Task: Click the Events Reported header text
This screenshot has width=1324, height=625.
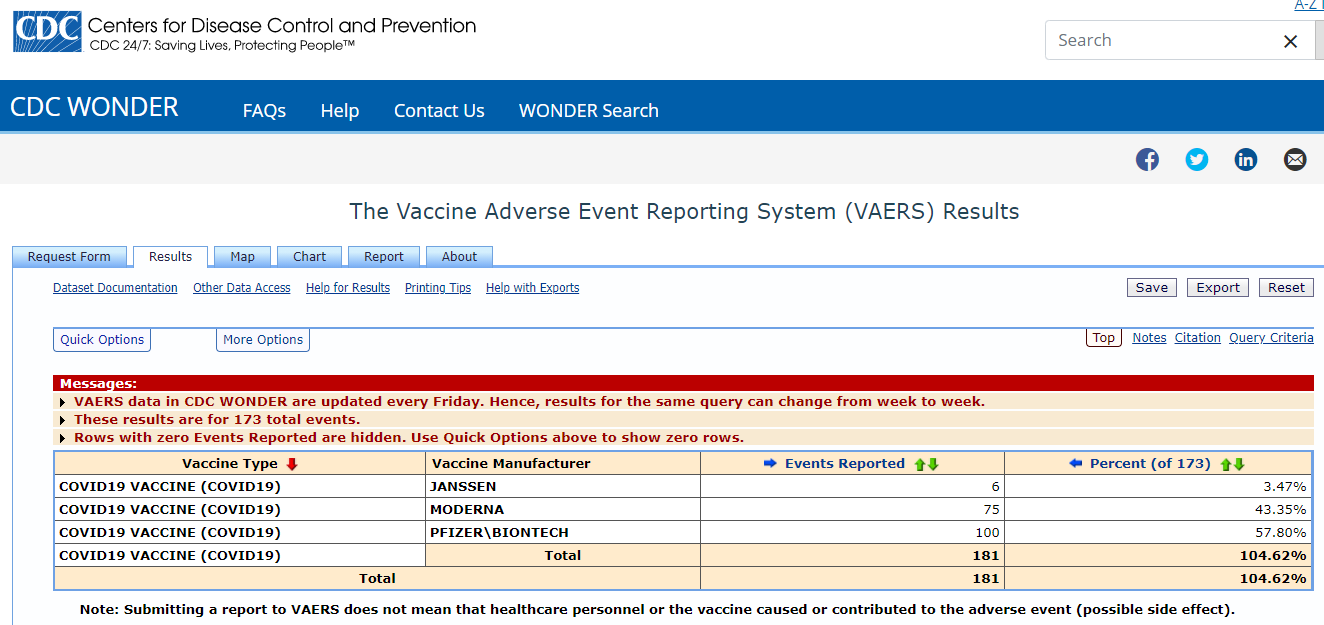Action: 845,464
